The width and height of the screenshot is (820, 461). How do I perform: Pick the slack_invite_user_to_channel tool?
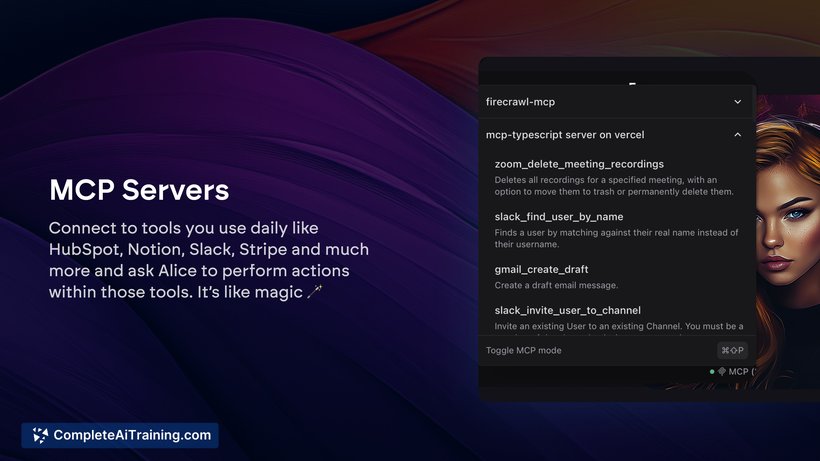pyautogui.click(x=567, y=310)
